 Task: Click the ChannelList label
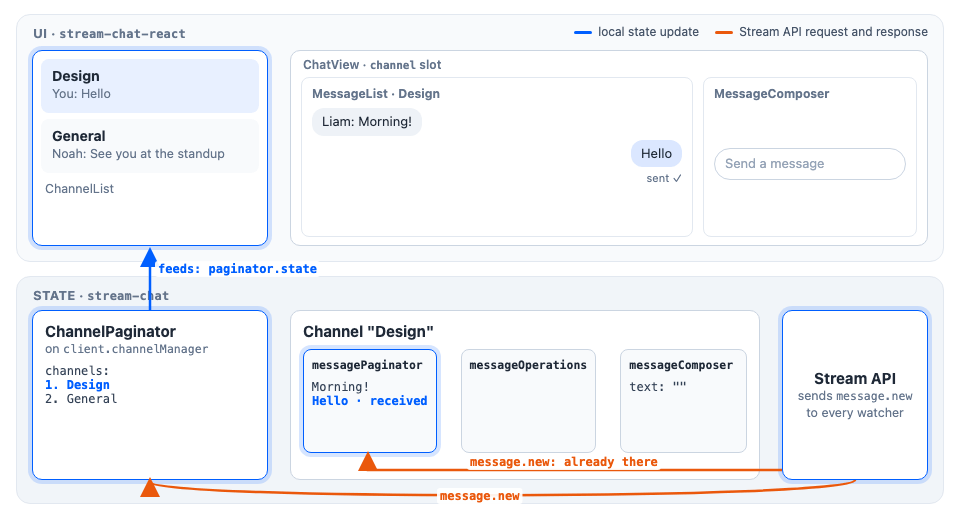pyautogui.click(x=80, y=189)
